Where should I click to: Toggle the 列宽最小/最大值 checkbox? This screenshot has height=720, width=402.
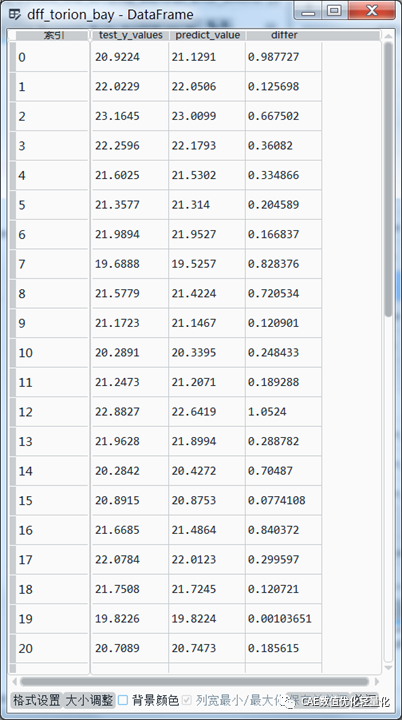186,700
